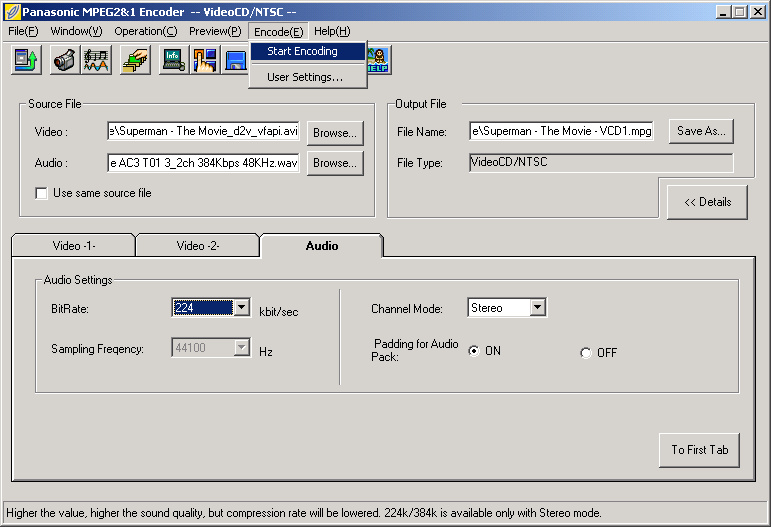Click the blue floppy disk save icon
This screenshot has height=527, width=771.
pyautogui.click(x=235, y=60)
